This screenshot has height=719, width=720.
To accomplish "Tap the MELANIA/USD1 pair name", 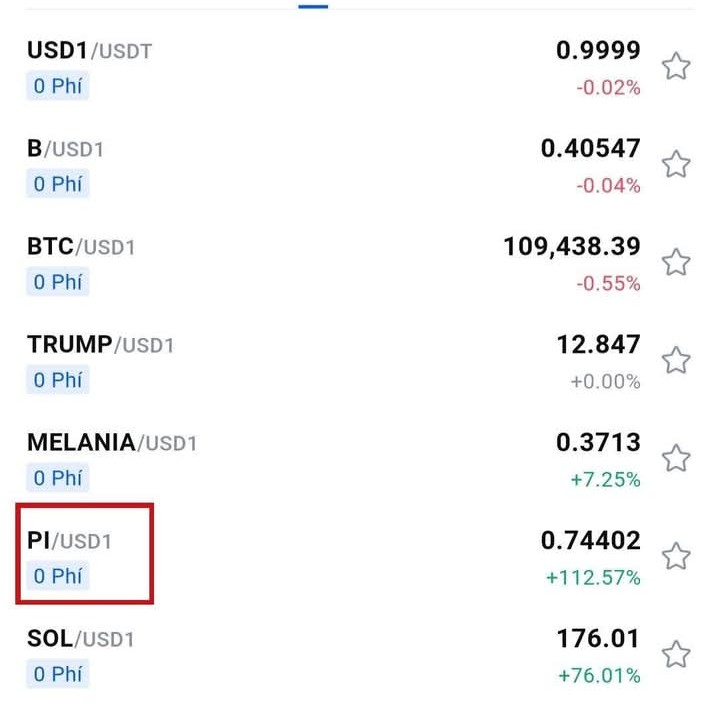I will [x=112, y=443].
